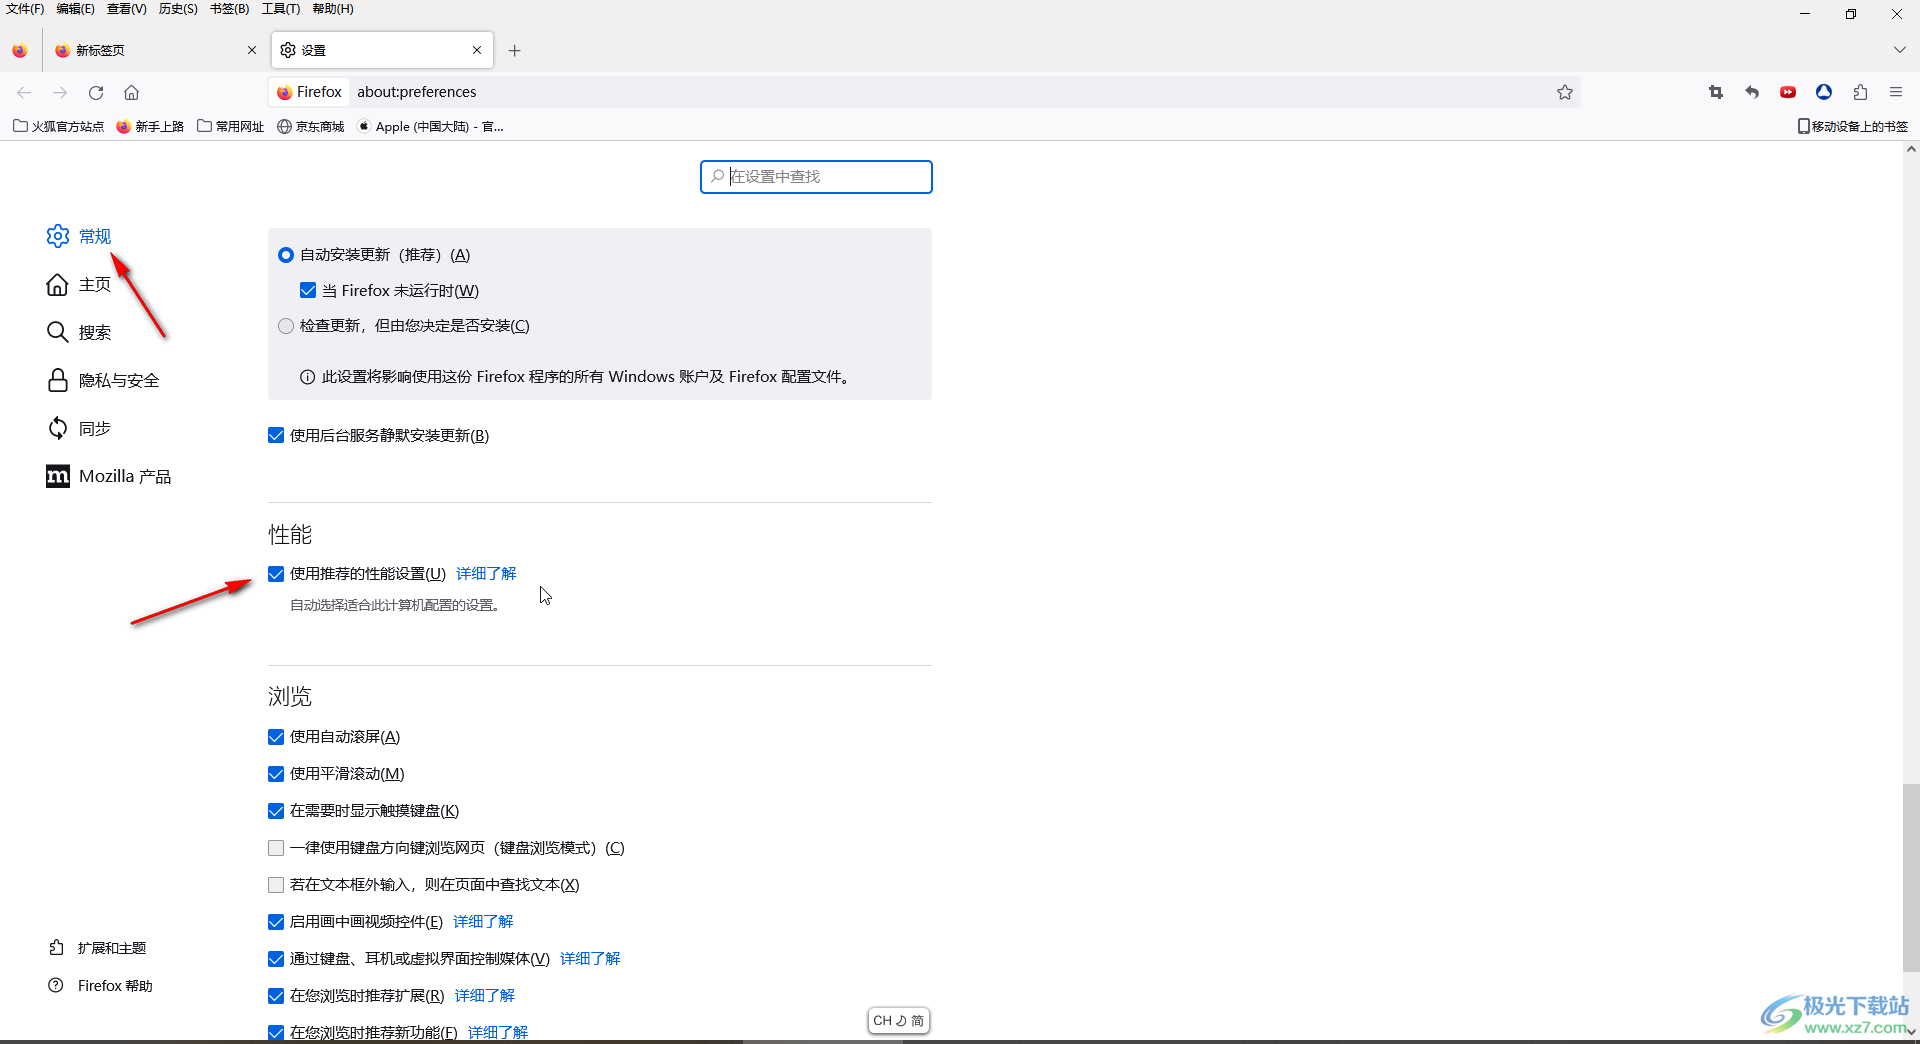Open the 编辑(E) menu

[x=76, y=9]
